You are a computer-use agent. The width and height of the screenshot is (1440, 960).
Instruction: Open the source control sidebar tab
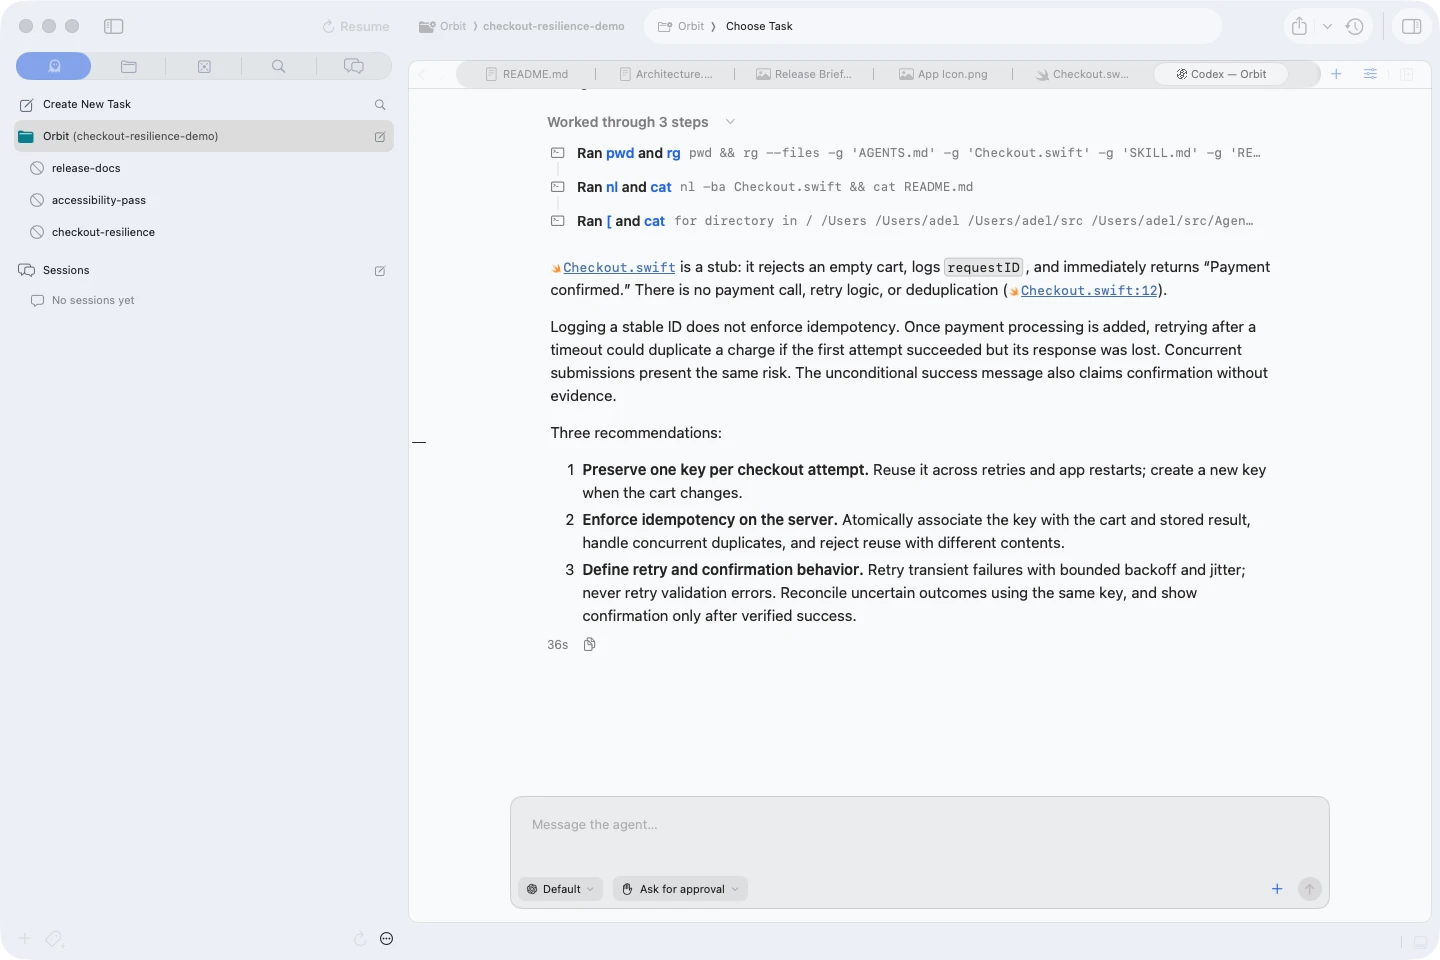(x=204, y=66)
